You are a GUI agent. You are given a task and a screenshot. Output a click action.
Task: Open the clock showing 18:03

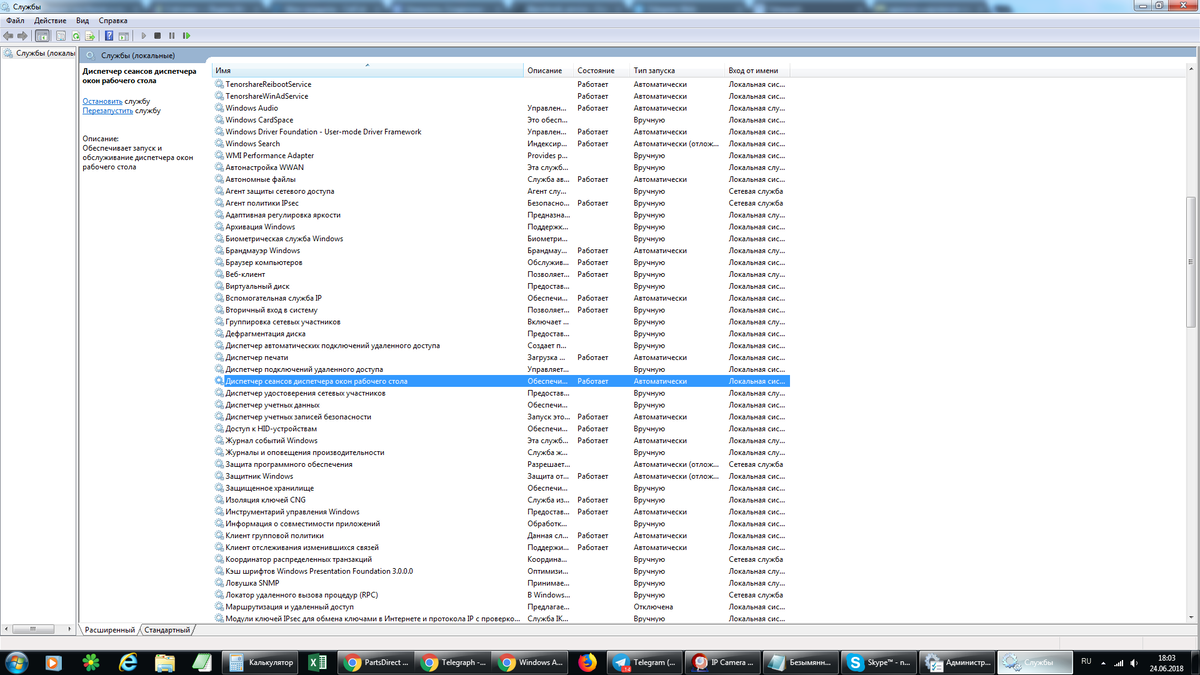point(1167,662)
